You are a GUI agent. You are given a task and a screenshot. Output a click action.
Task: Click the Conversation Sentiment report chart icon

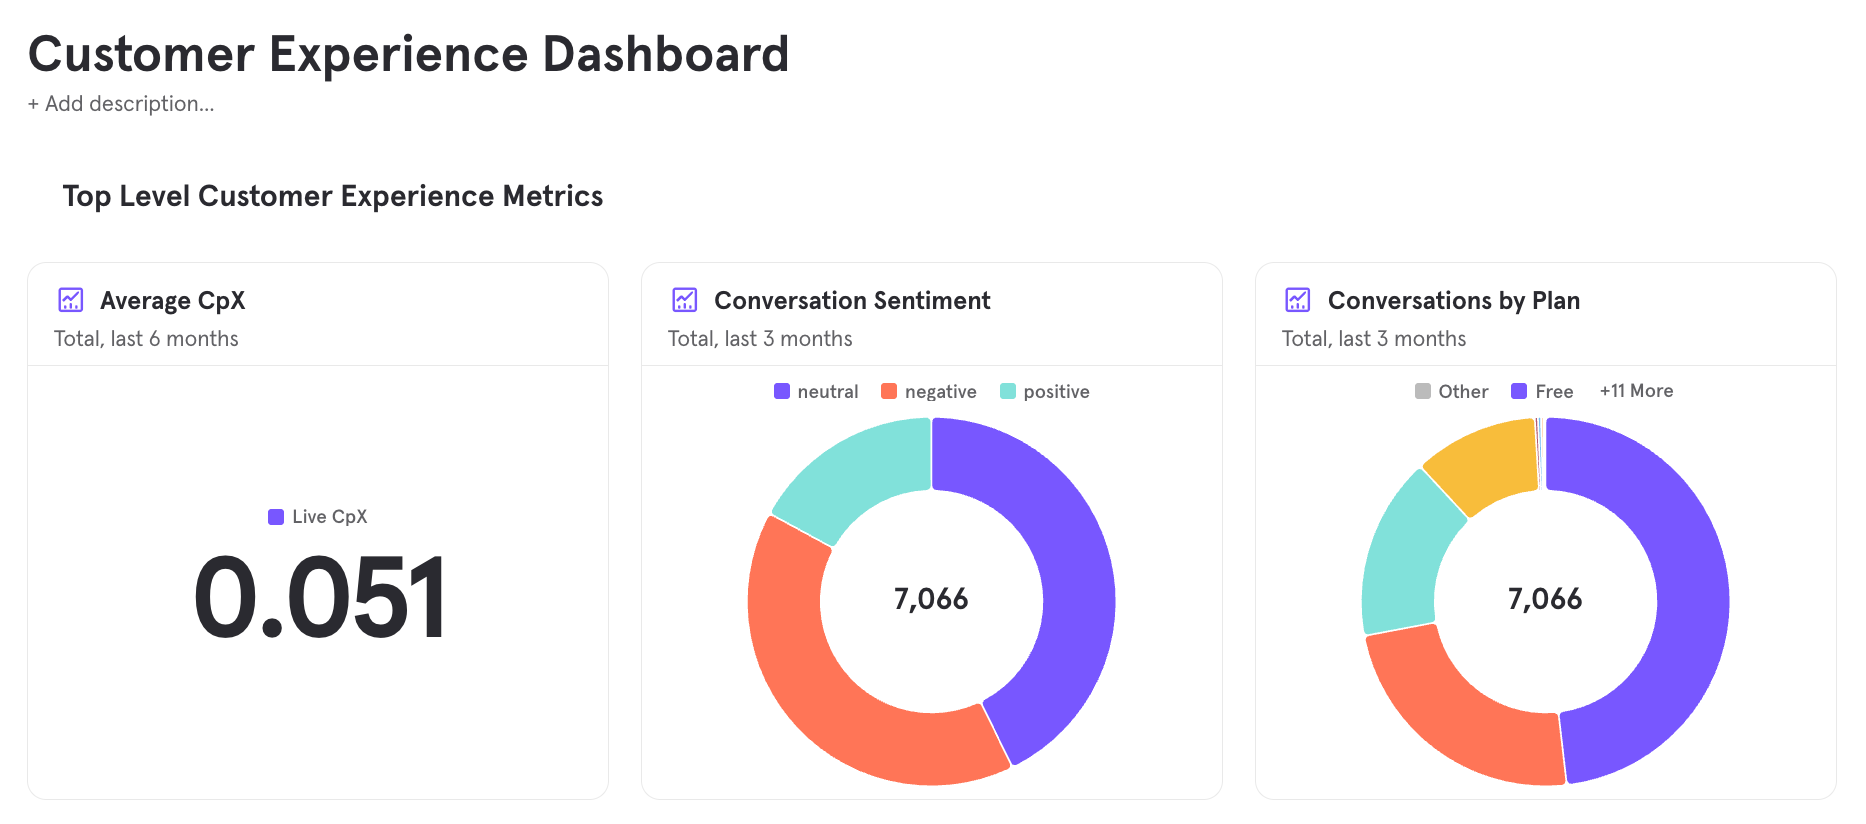coord(685,300)
